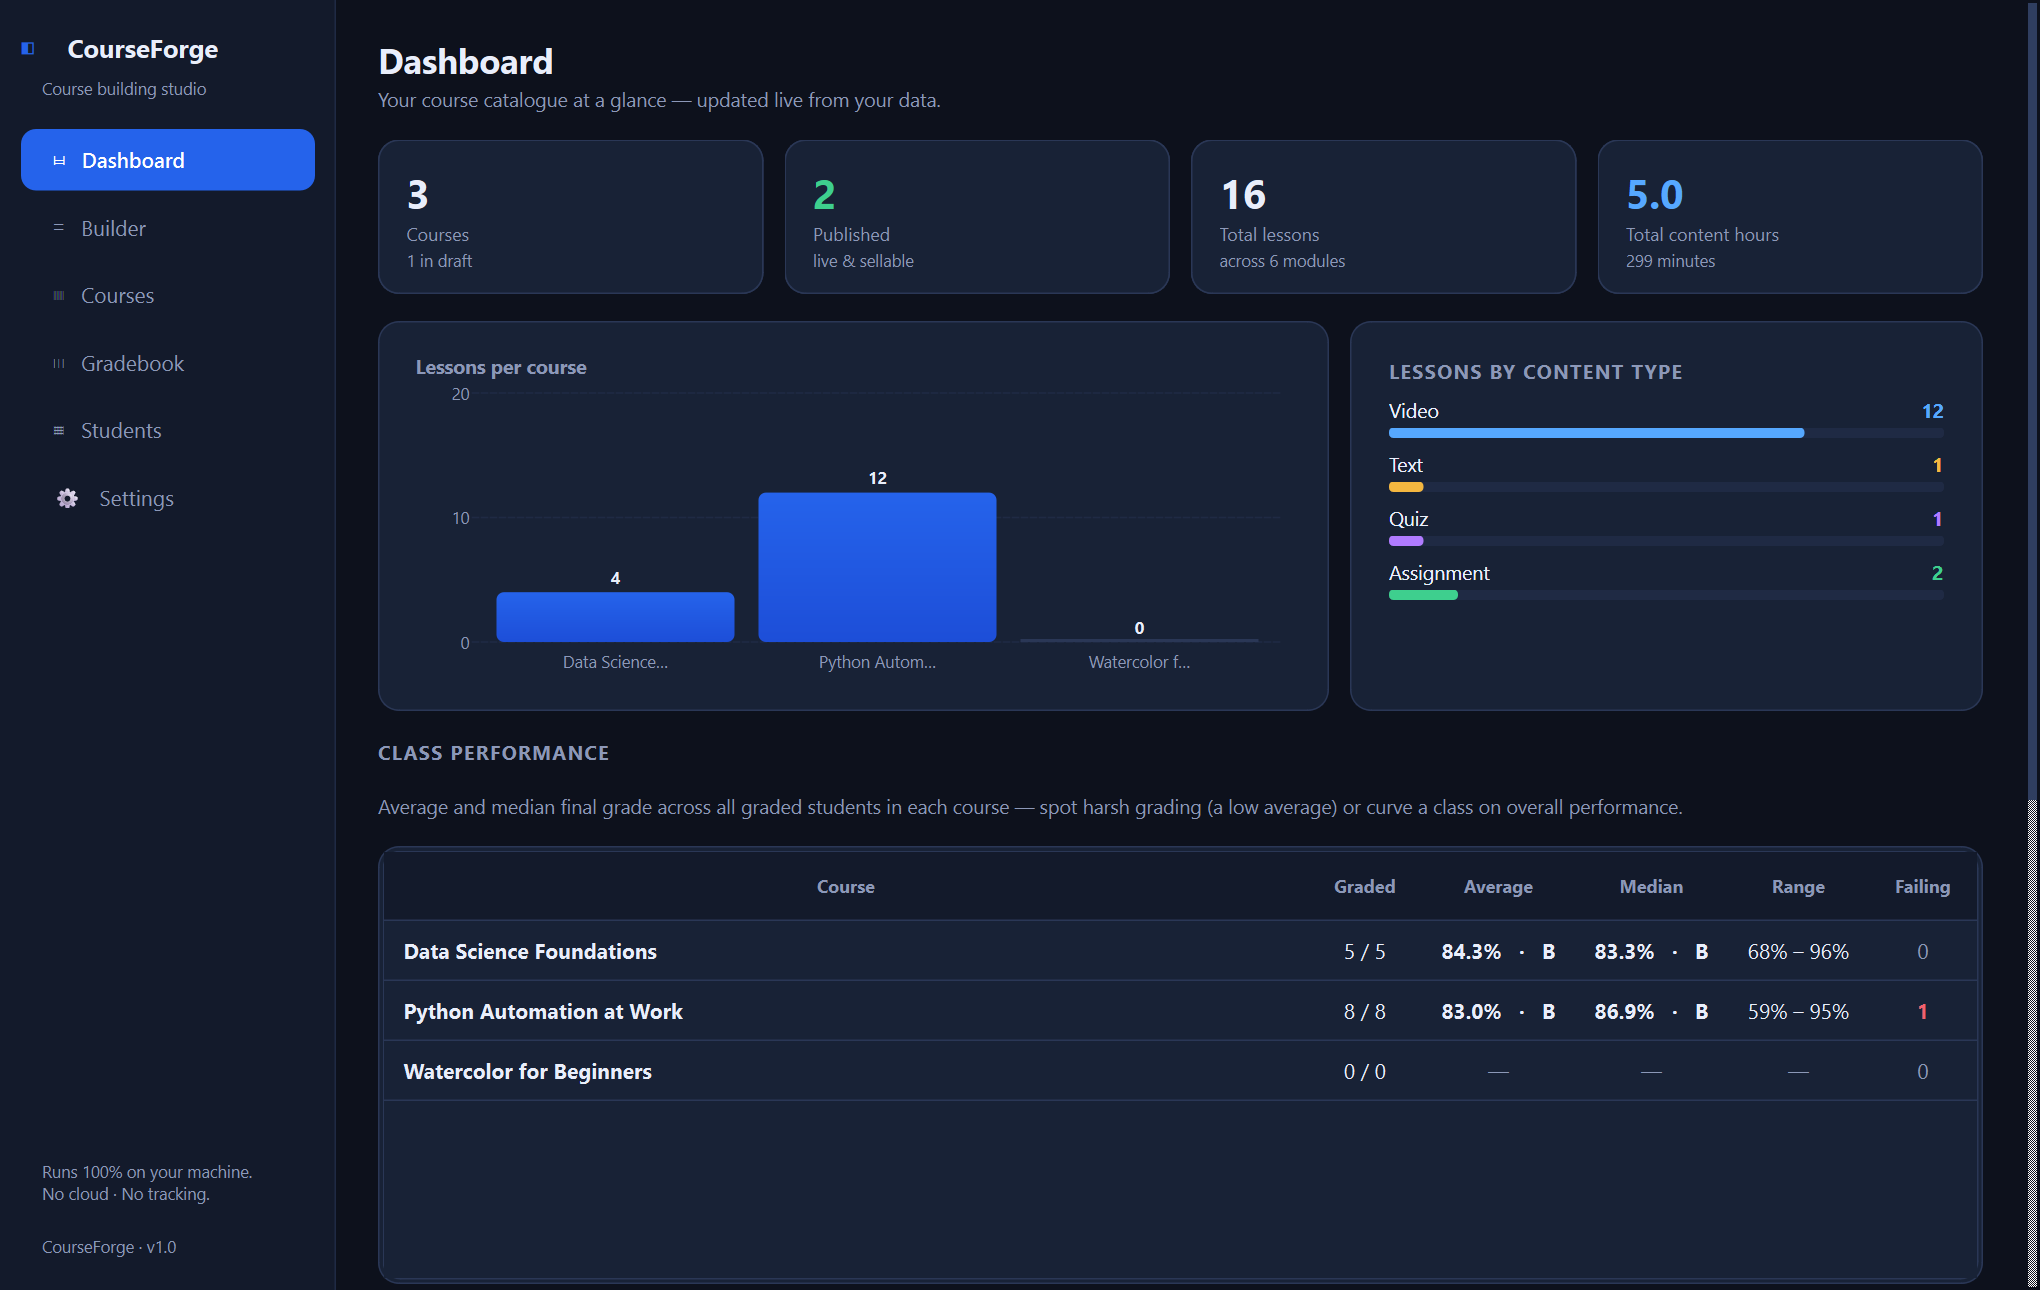Click the Graded column header

1364,887
